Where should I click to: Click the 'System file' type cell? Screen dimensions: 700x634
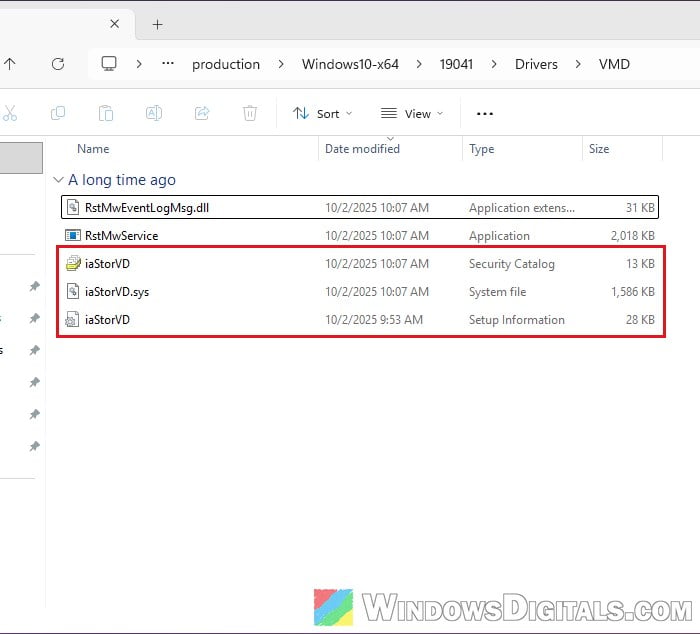497,292
